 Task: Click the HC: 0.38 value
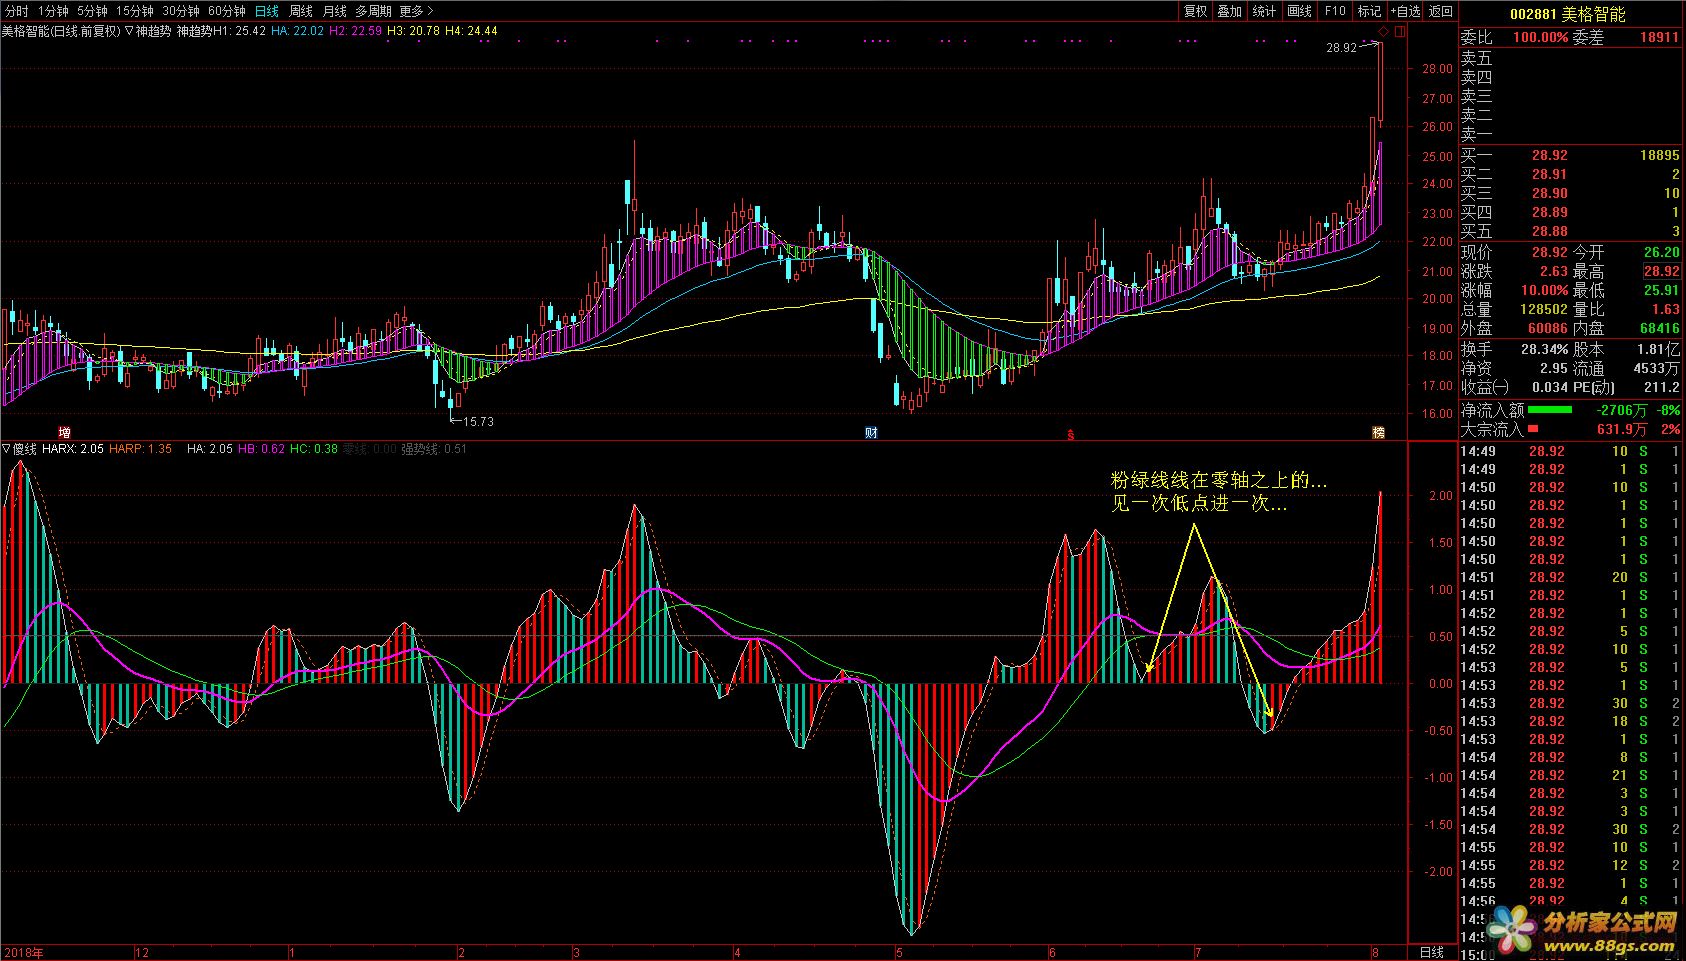[313, 450]
